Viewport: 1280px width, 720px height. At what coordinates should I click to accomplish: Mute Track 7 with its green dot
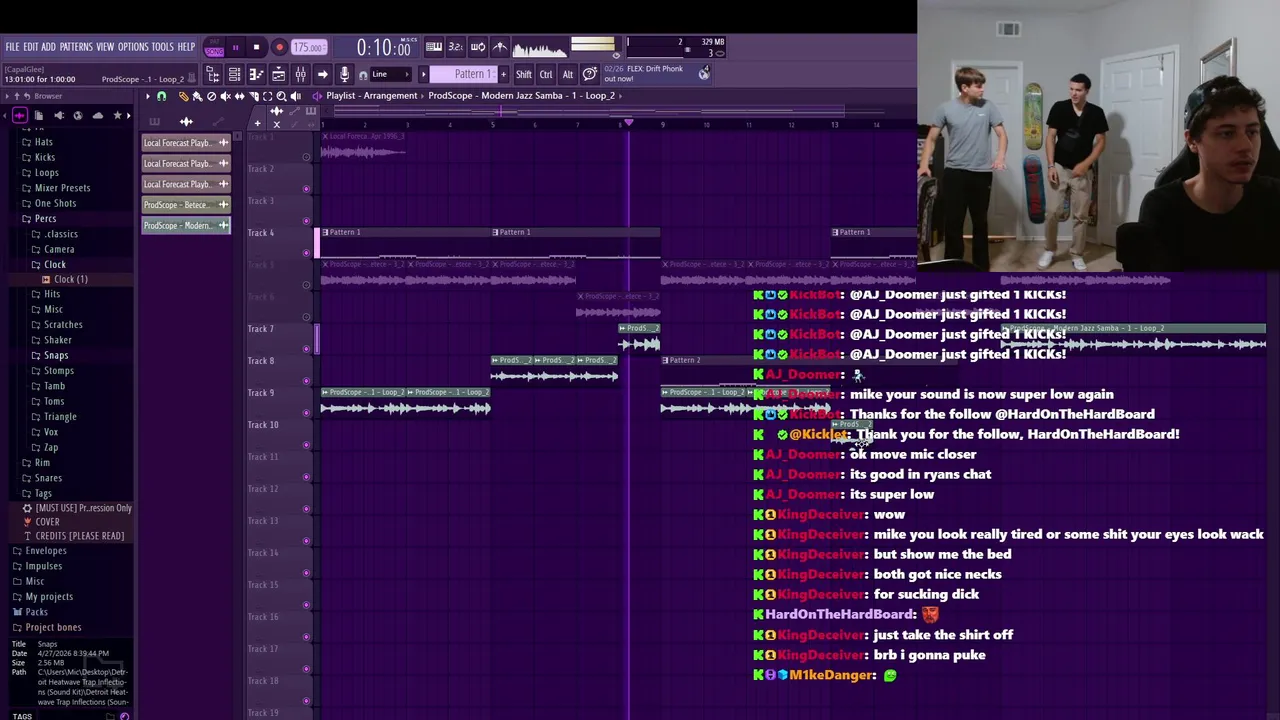tap(306, 349)
